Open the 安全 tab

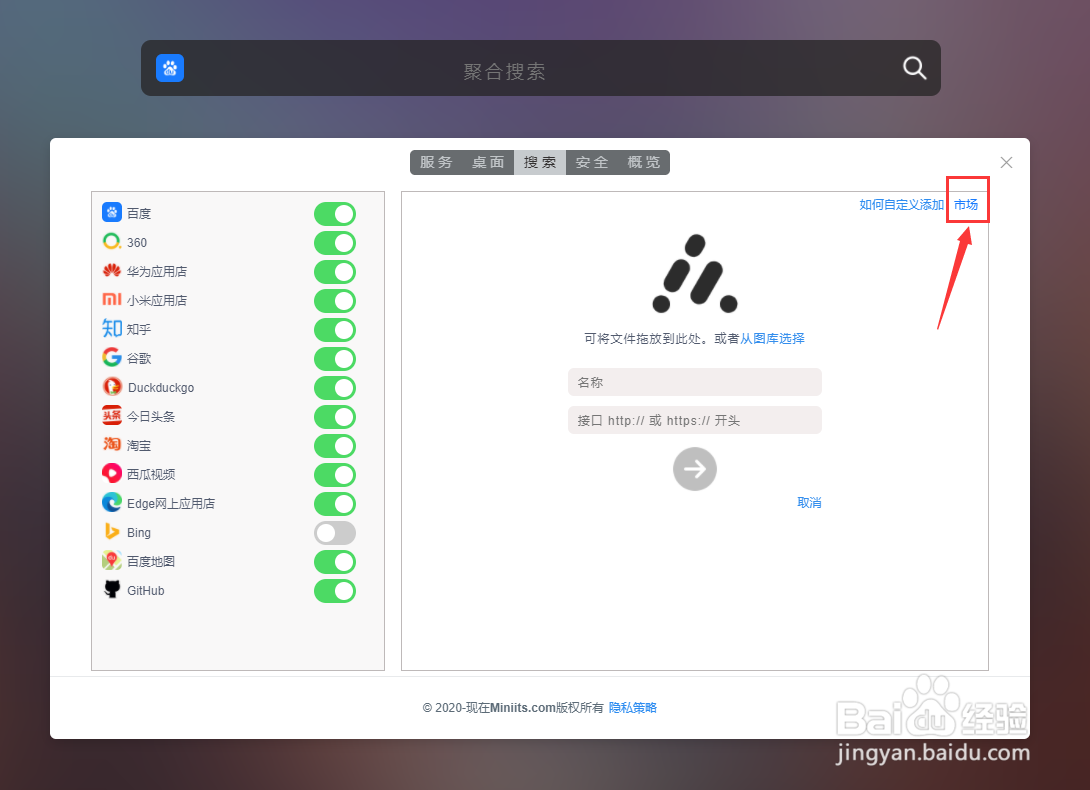click(x=592, y=162)
